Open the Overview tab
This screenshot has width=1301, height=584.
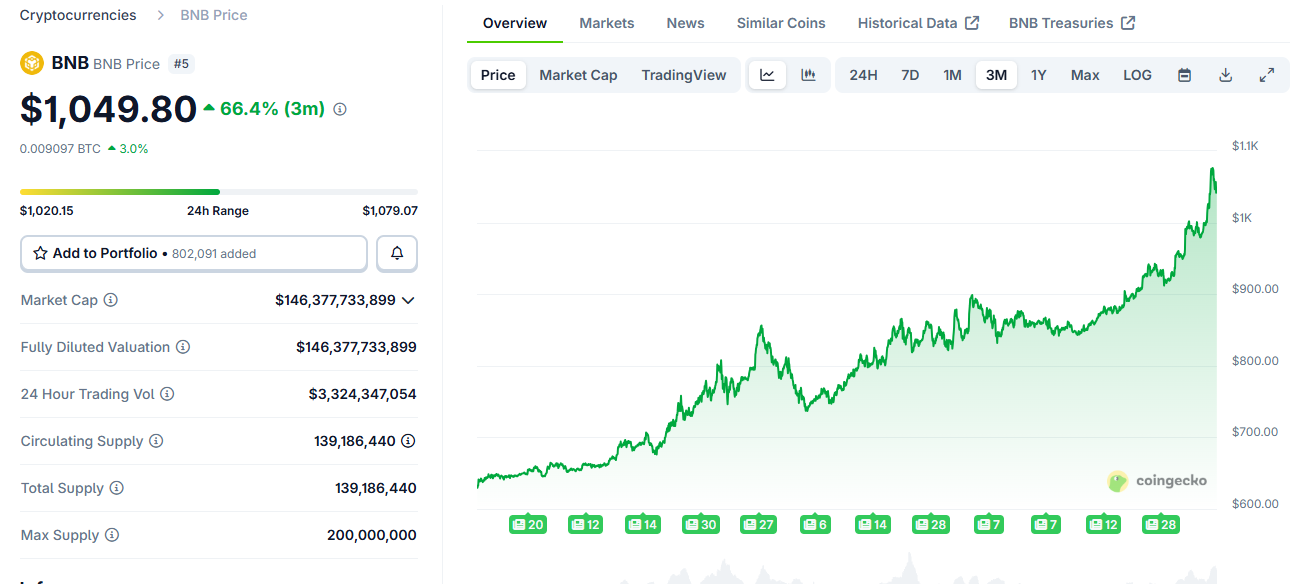pos(515,23)
